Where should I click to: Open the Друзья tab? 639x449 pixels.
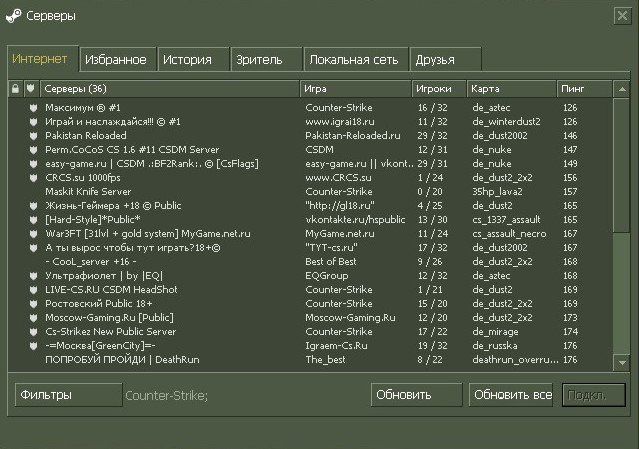pos(445,60)
